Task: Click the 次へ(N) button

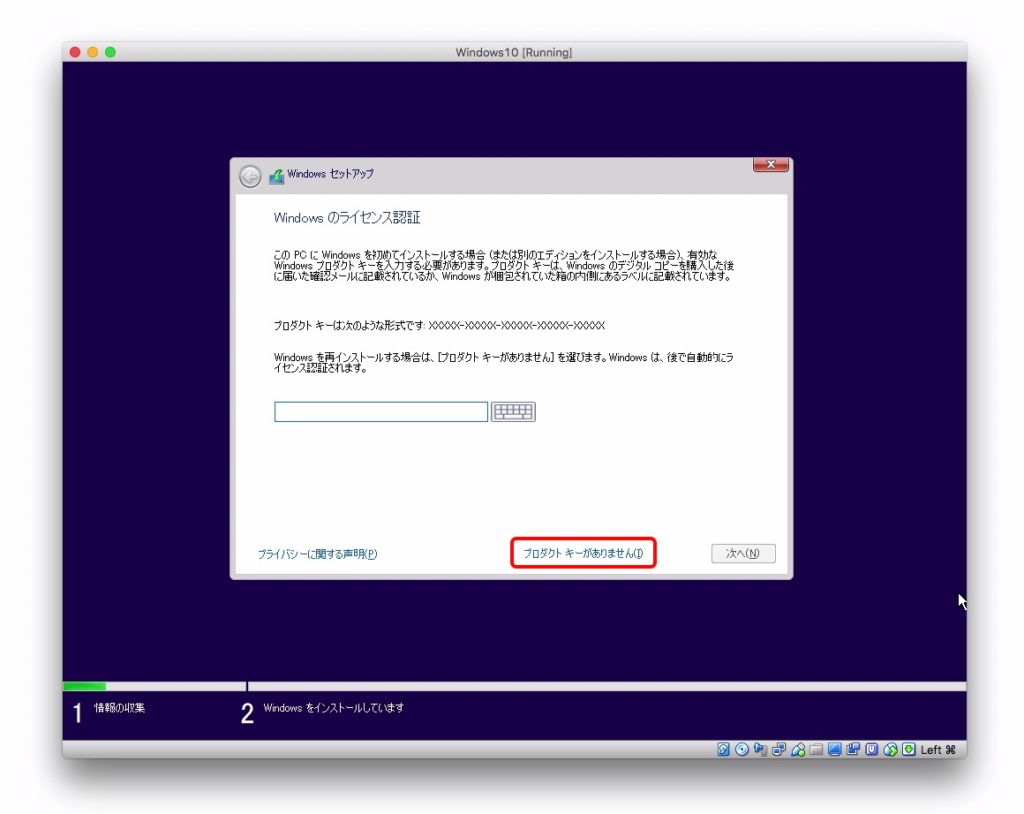Action: coord(743,553)
